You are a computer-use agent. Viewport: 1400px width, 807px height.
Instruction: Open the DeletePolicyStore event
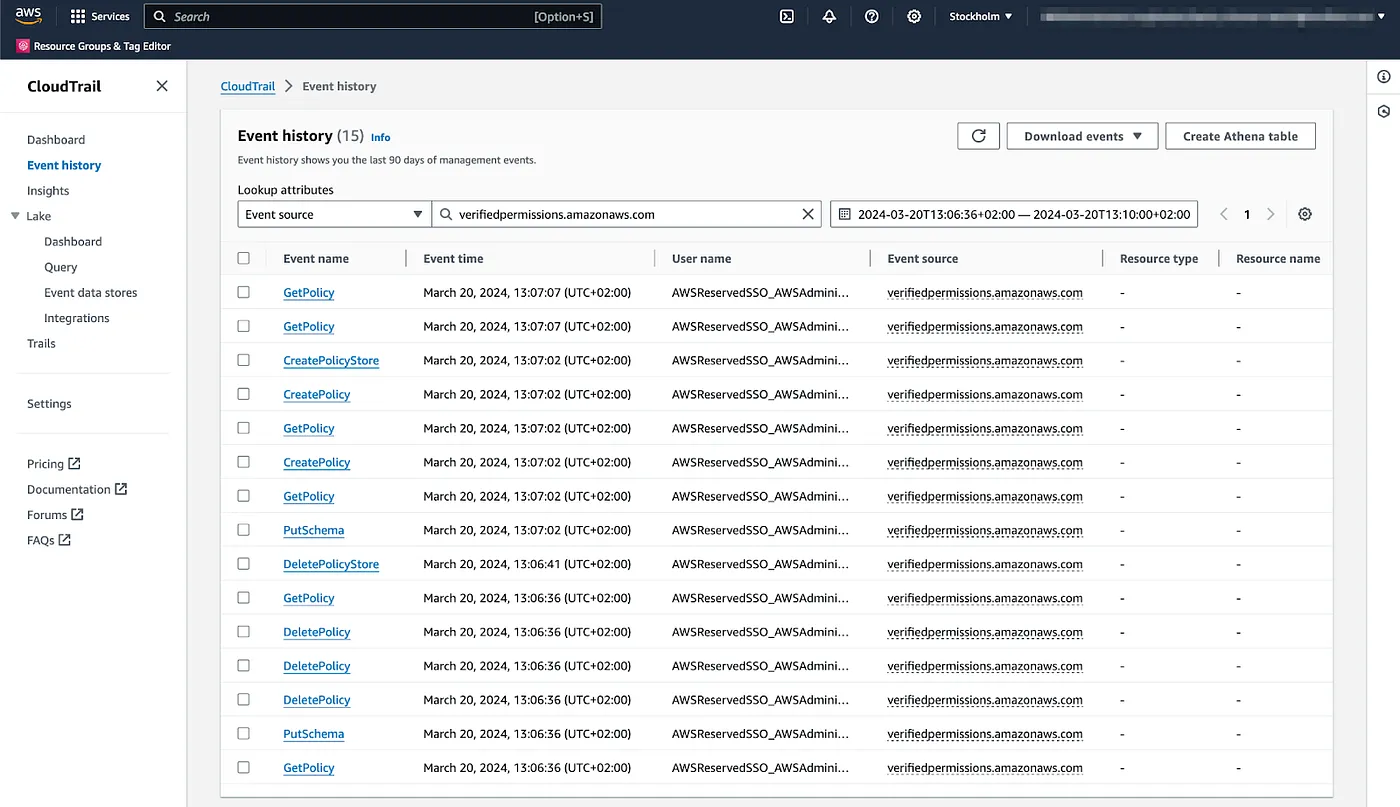tap(331, 564)
